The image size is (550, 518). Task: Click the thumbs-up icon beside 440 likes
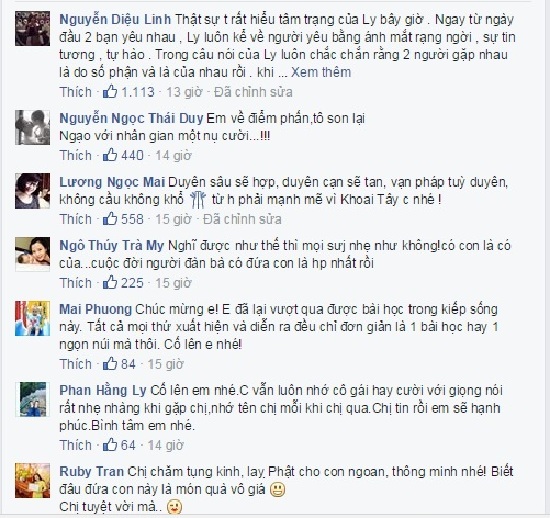[110, 154]
